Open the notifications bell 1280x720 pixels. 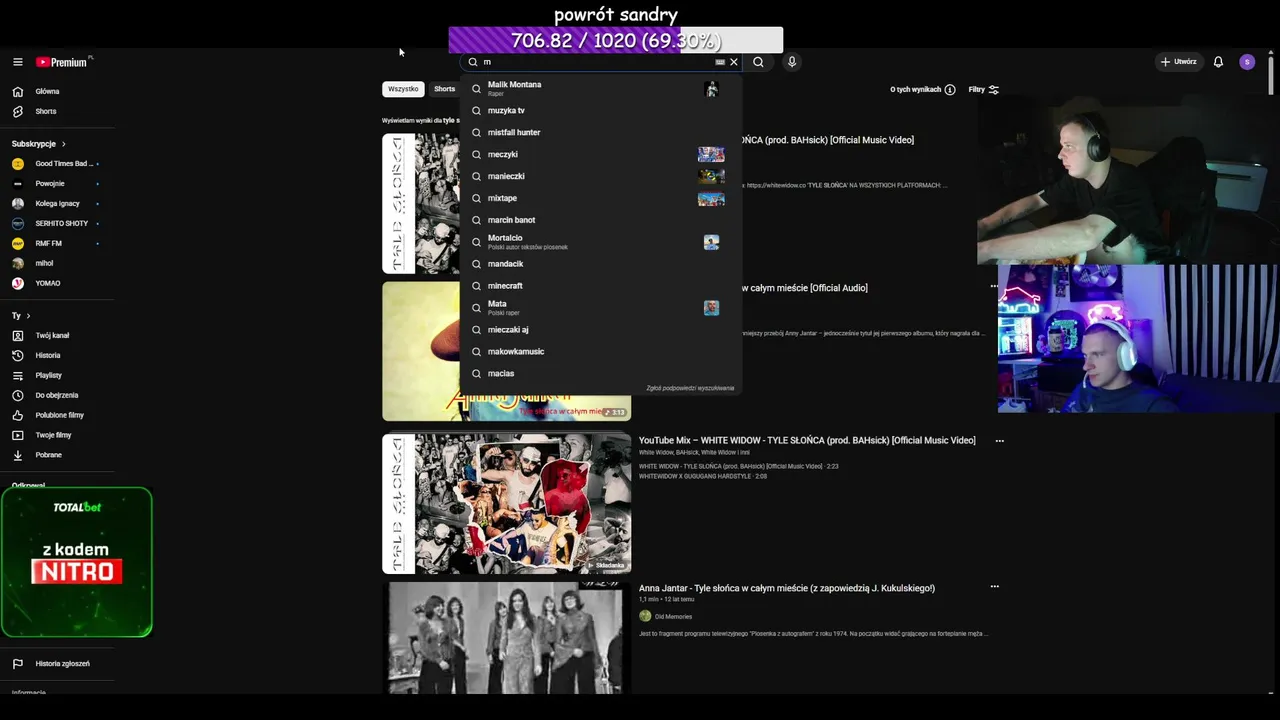click(x=1218, y=62)
